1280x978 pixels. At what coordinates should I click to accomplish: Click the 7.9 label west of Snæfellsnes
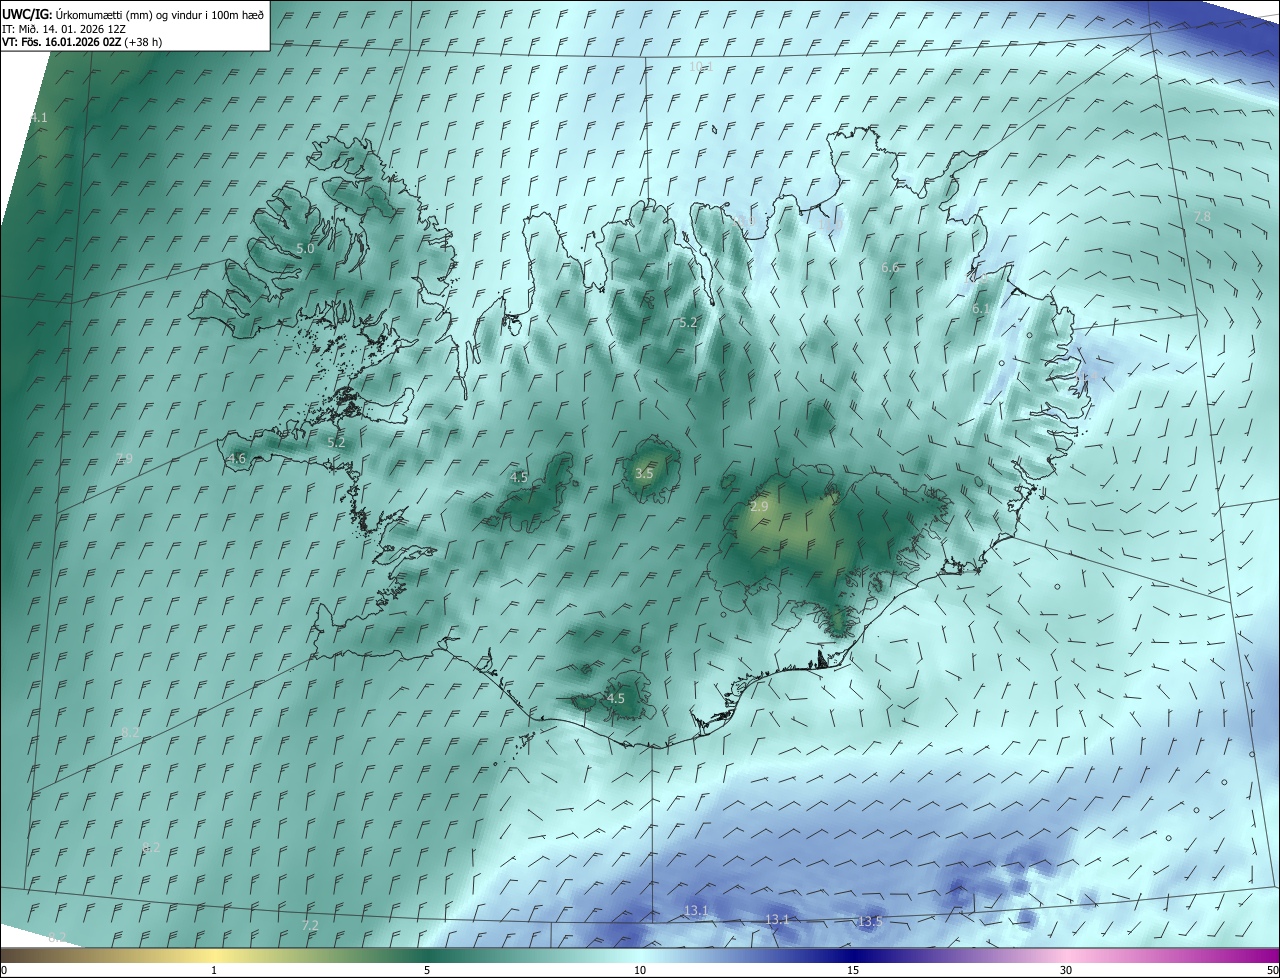(x=124, y=458)
